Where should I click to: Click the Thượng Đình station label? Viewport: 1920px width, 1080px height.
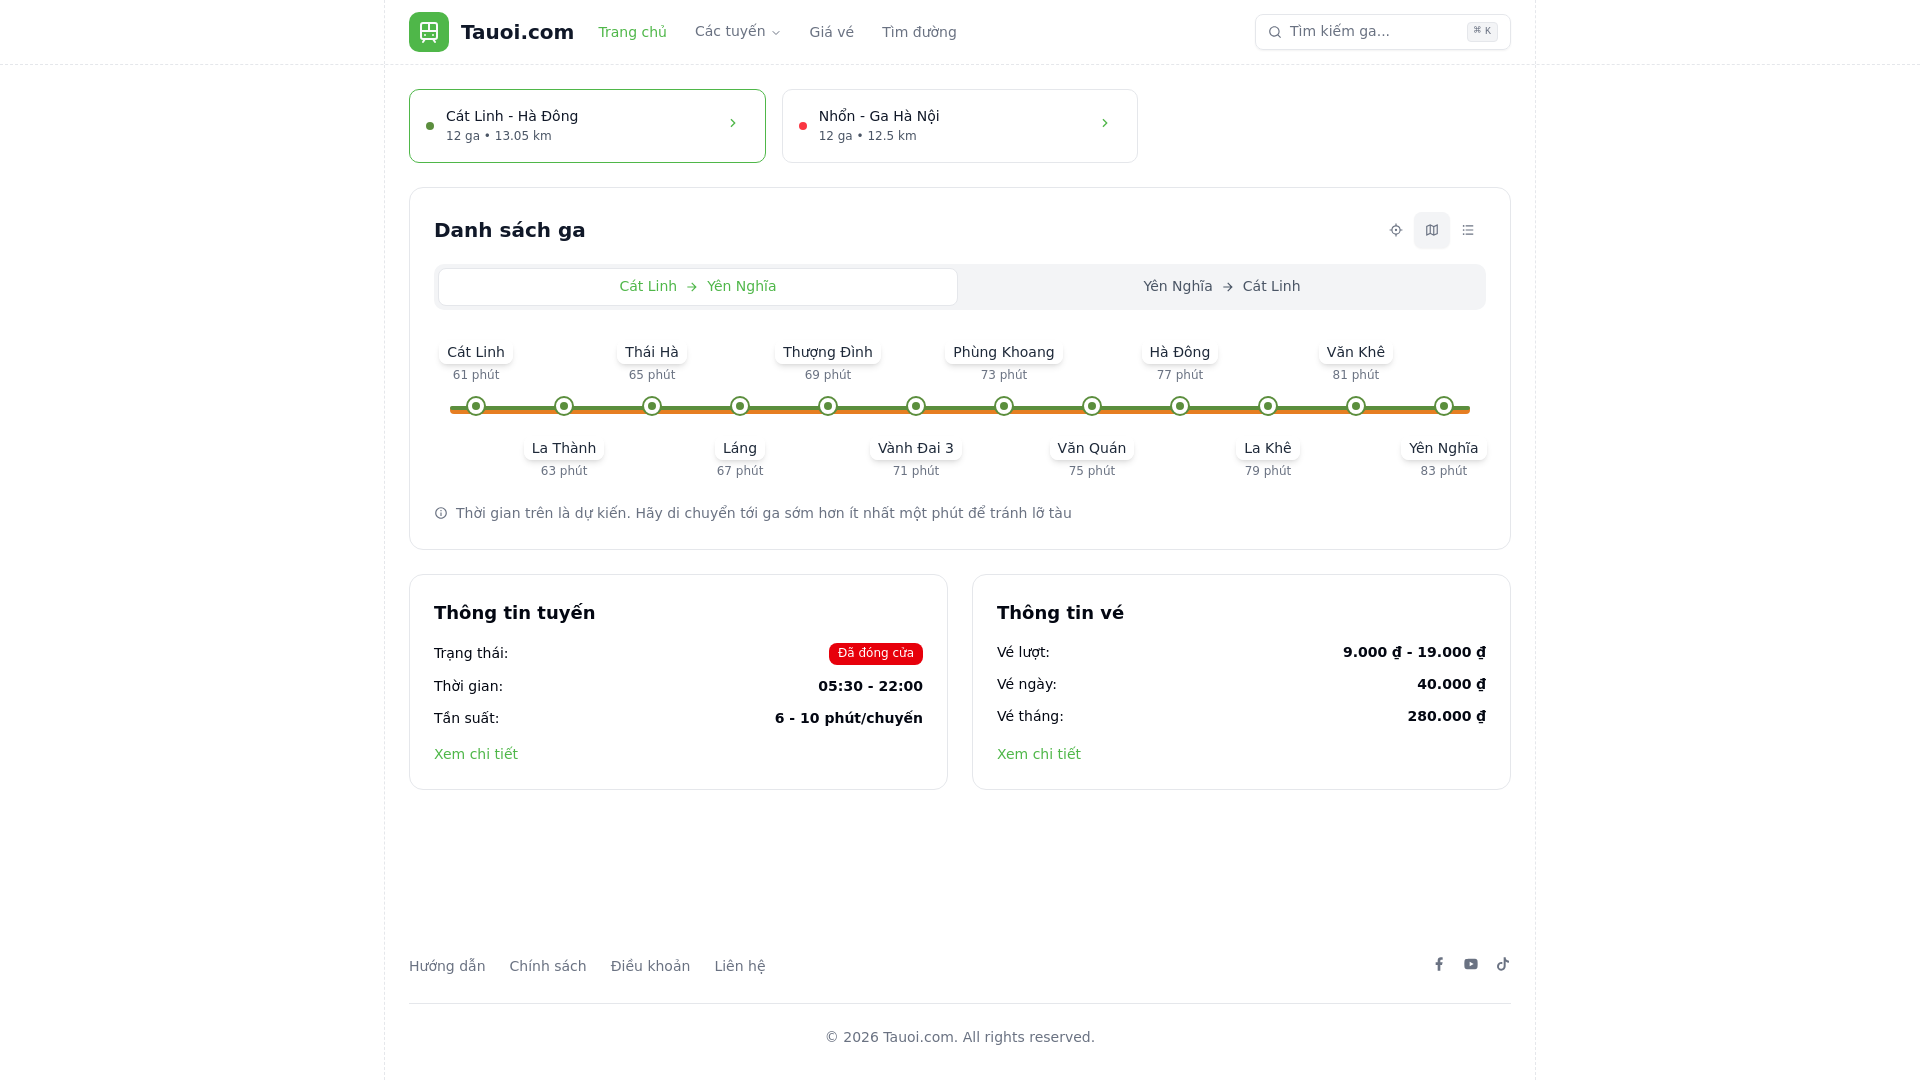pyautogui.click(x=828, y=352)
